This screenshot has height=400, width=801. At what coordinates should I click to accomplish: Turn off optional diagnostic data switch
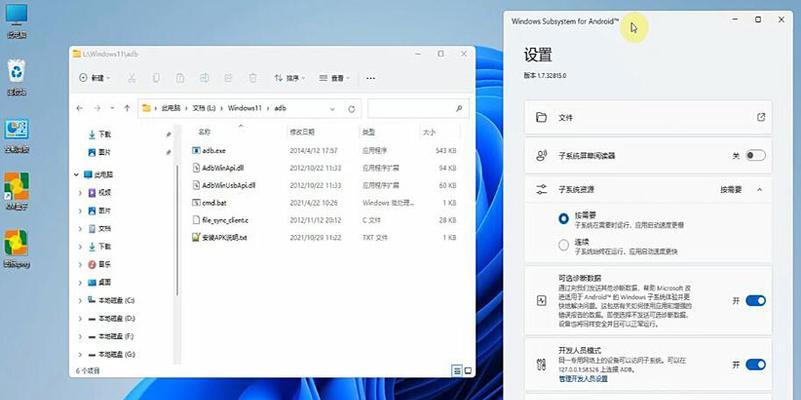[756, 301]
